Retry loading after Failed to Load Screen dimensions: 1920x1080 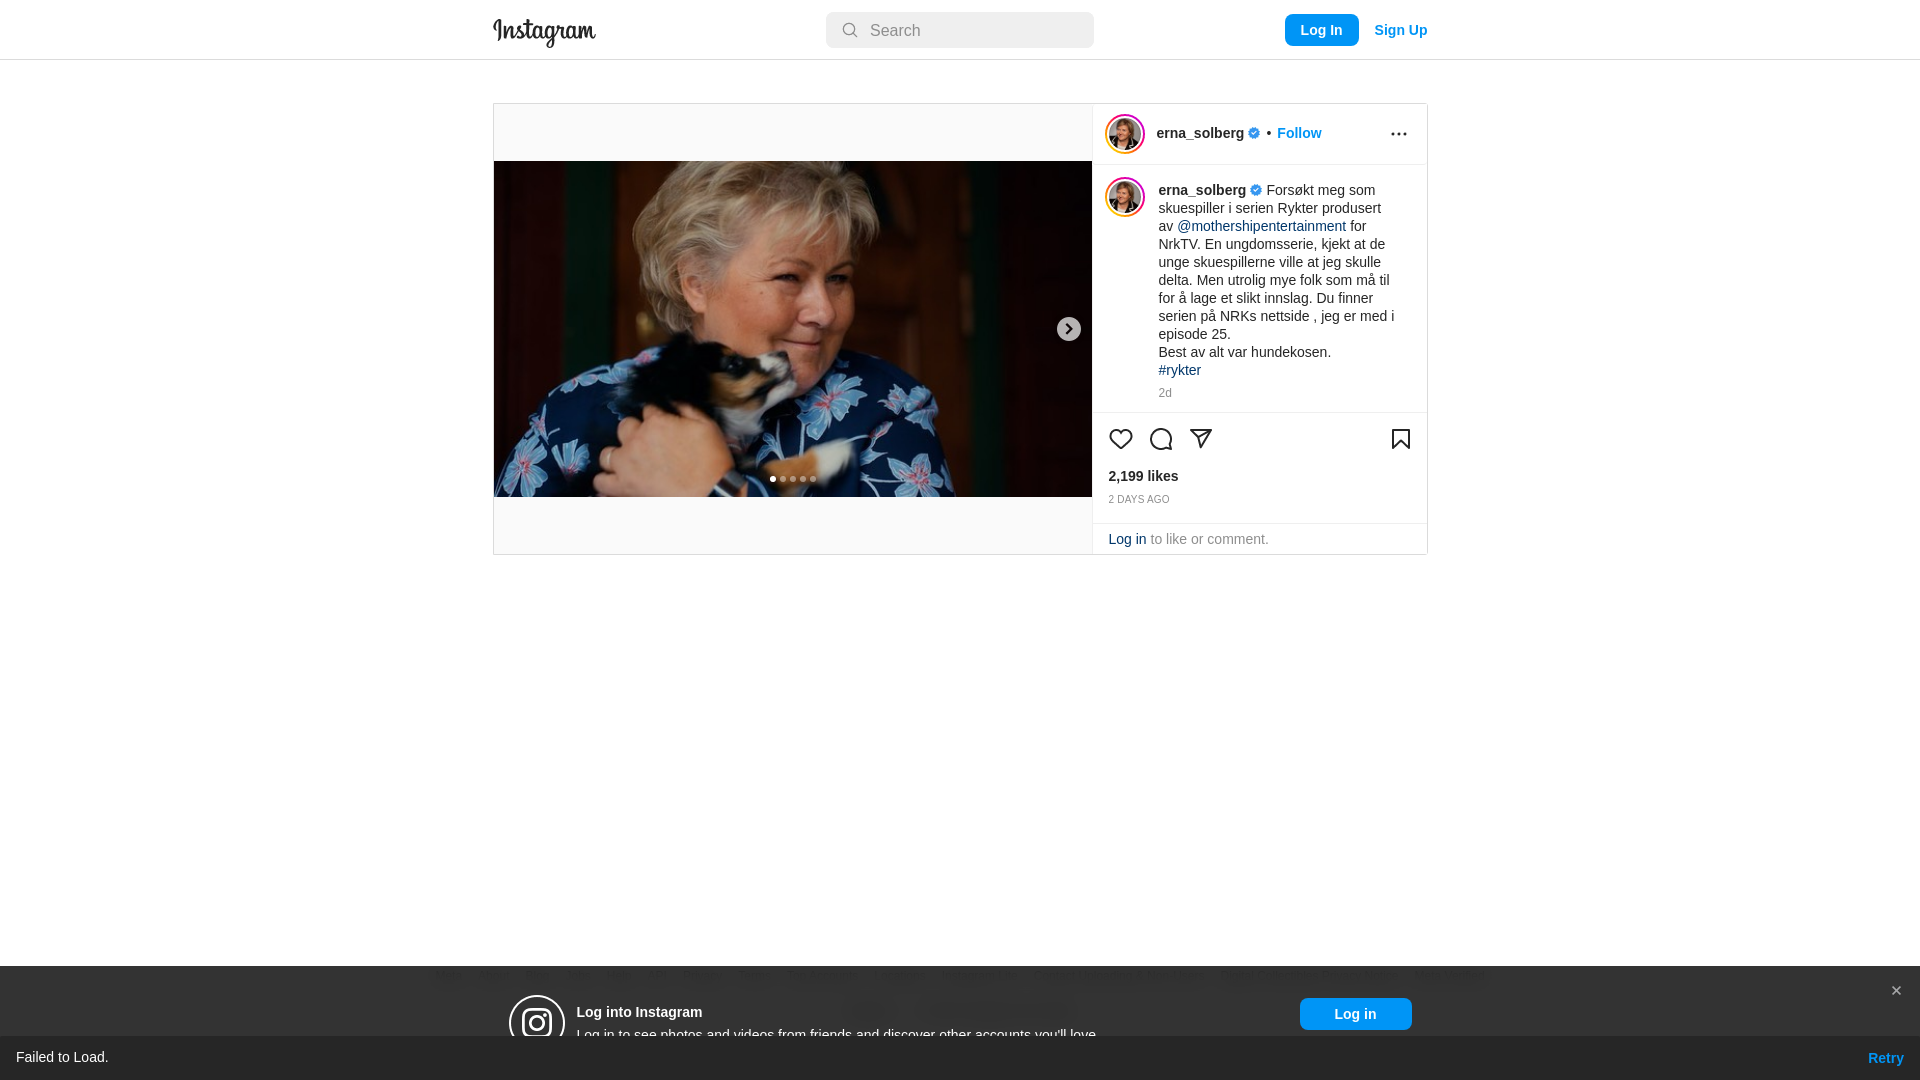[x=1885, y=1058]
